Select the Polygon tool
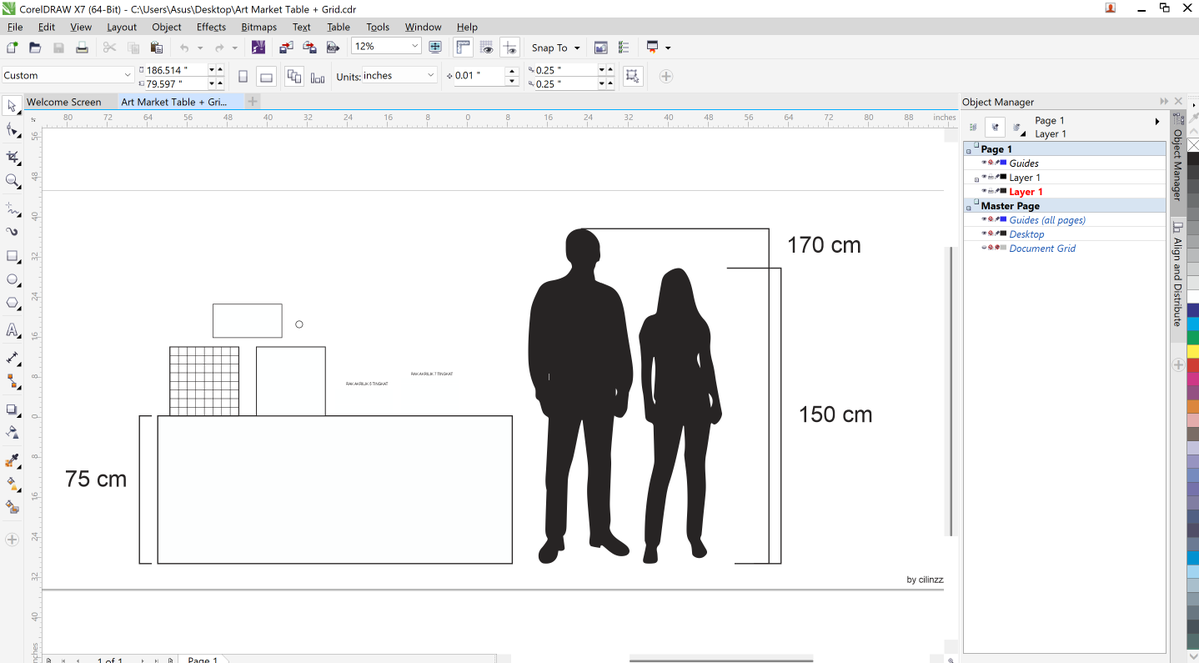 pos(11,304)
